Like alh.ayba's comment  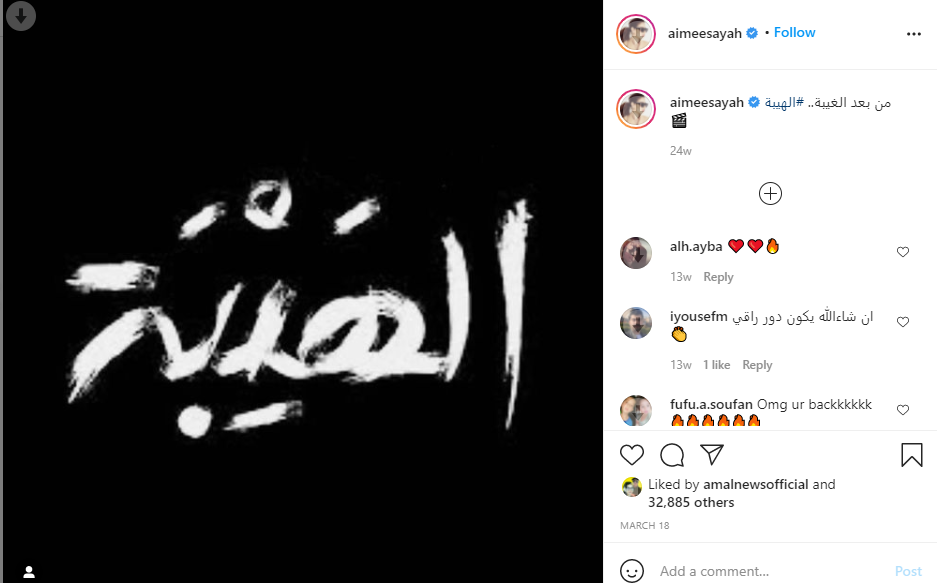(903, 252)
